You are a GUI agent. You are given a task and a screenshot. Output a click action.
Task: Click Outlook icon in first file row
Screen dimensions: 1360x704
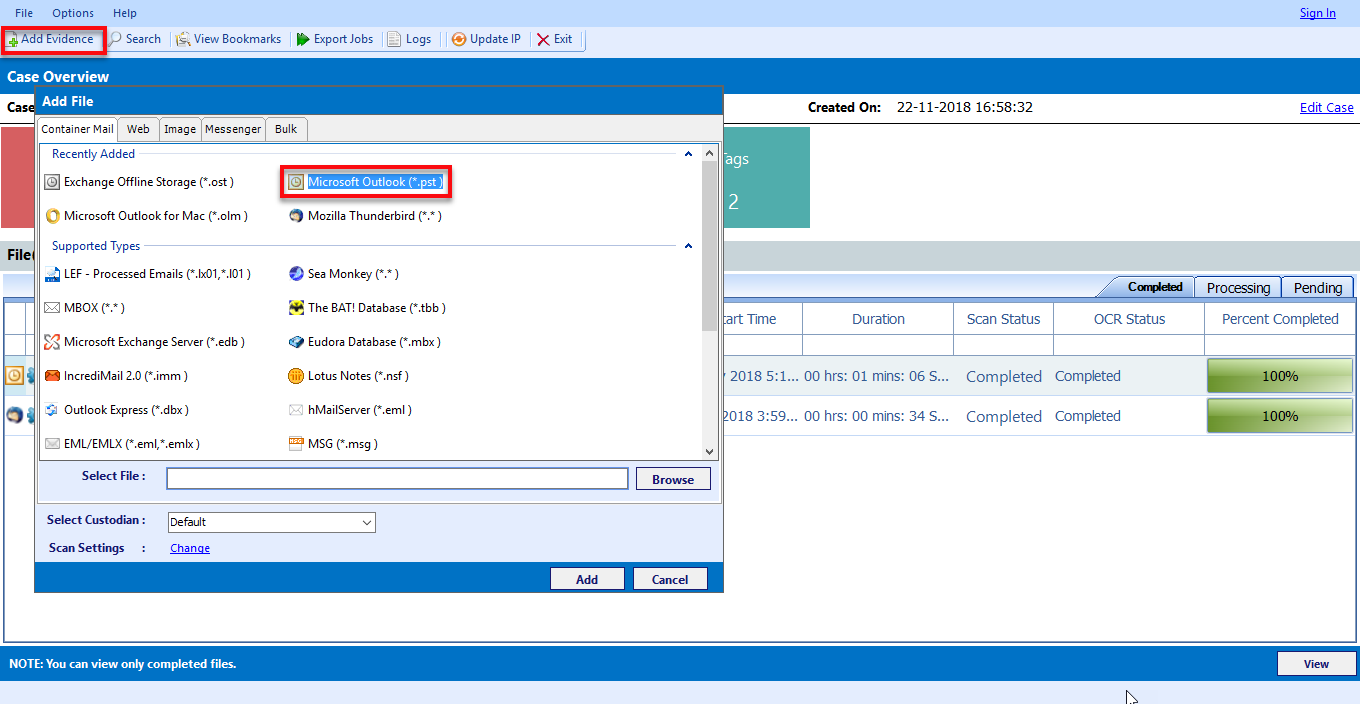click(15, 376)
